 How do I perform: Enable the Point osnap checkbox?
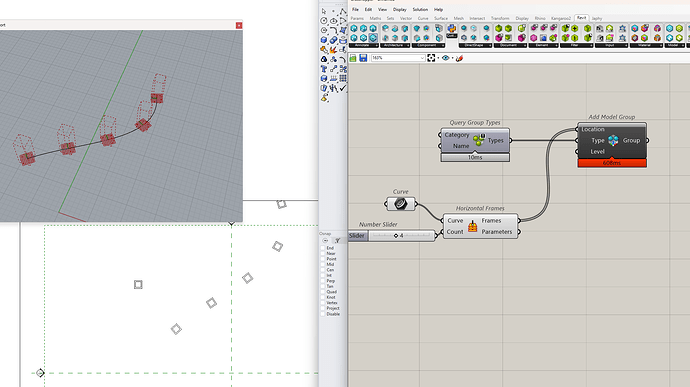coord(323,259)
